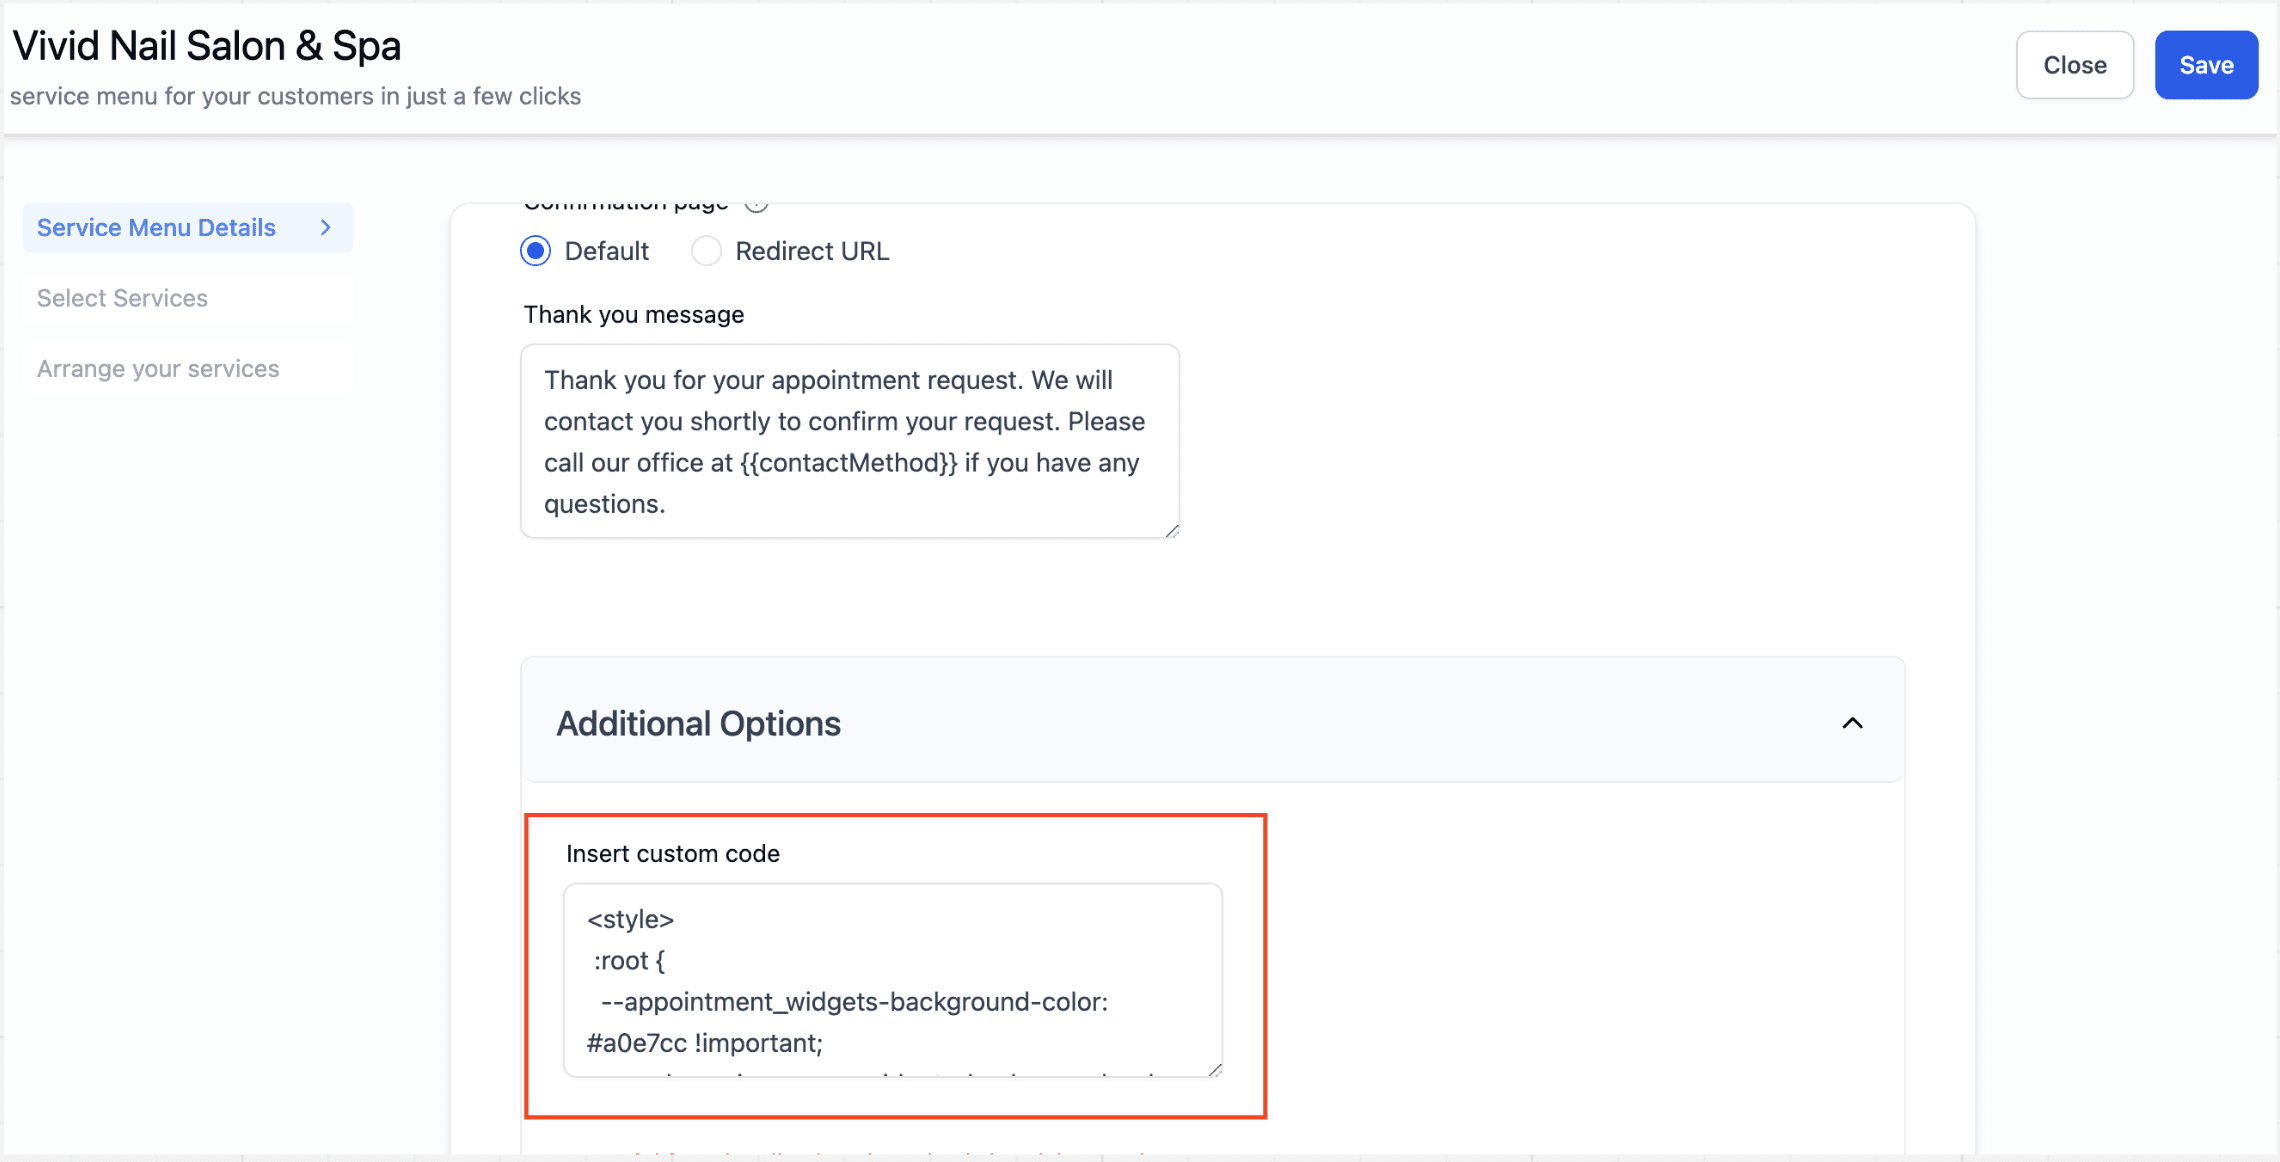Click the Vivid Nail Salon & Spa title
The width and height of the screenshot is (2280, 1162).
point(207,46)
